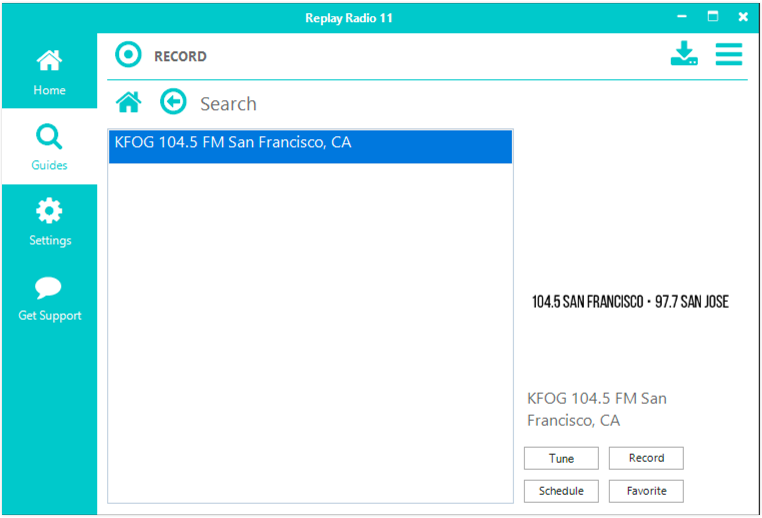
Task: Click the 104.5 San Francisco station logo
Action: pyautogui.click(x=630, y=302)
